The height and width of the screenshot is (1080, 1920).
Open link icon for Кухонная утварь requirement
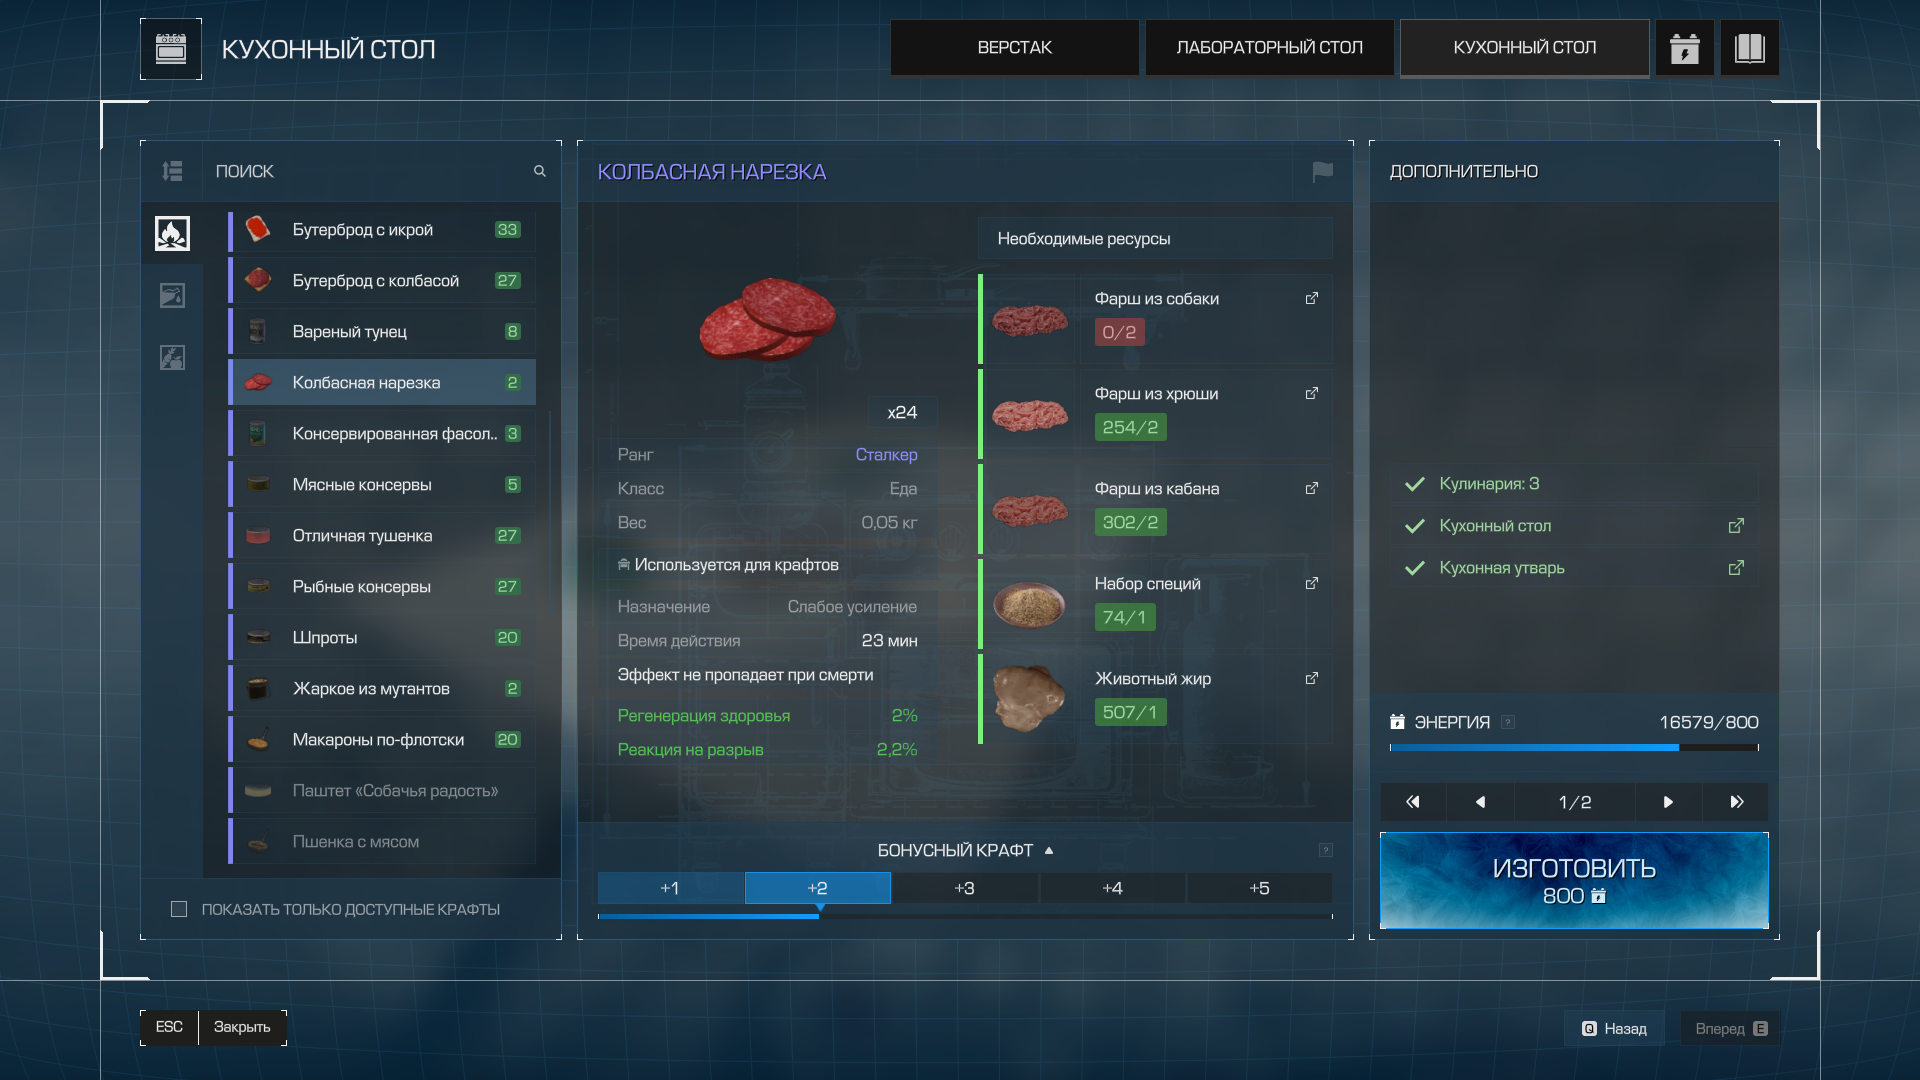click(x=1736, y=568)
